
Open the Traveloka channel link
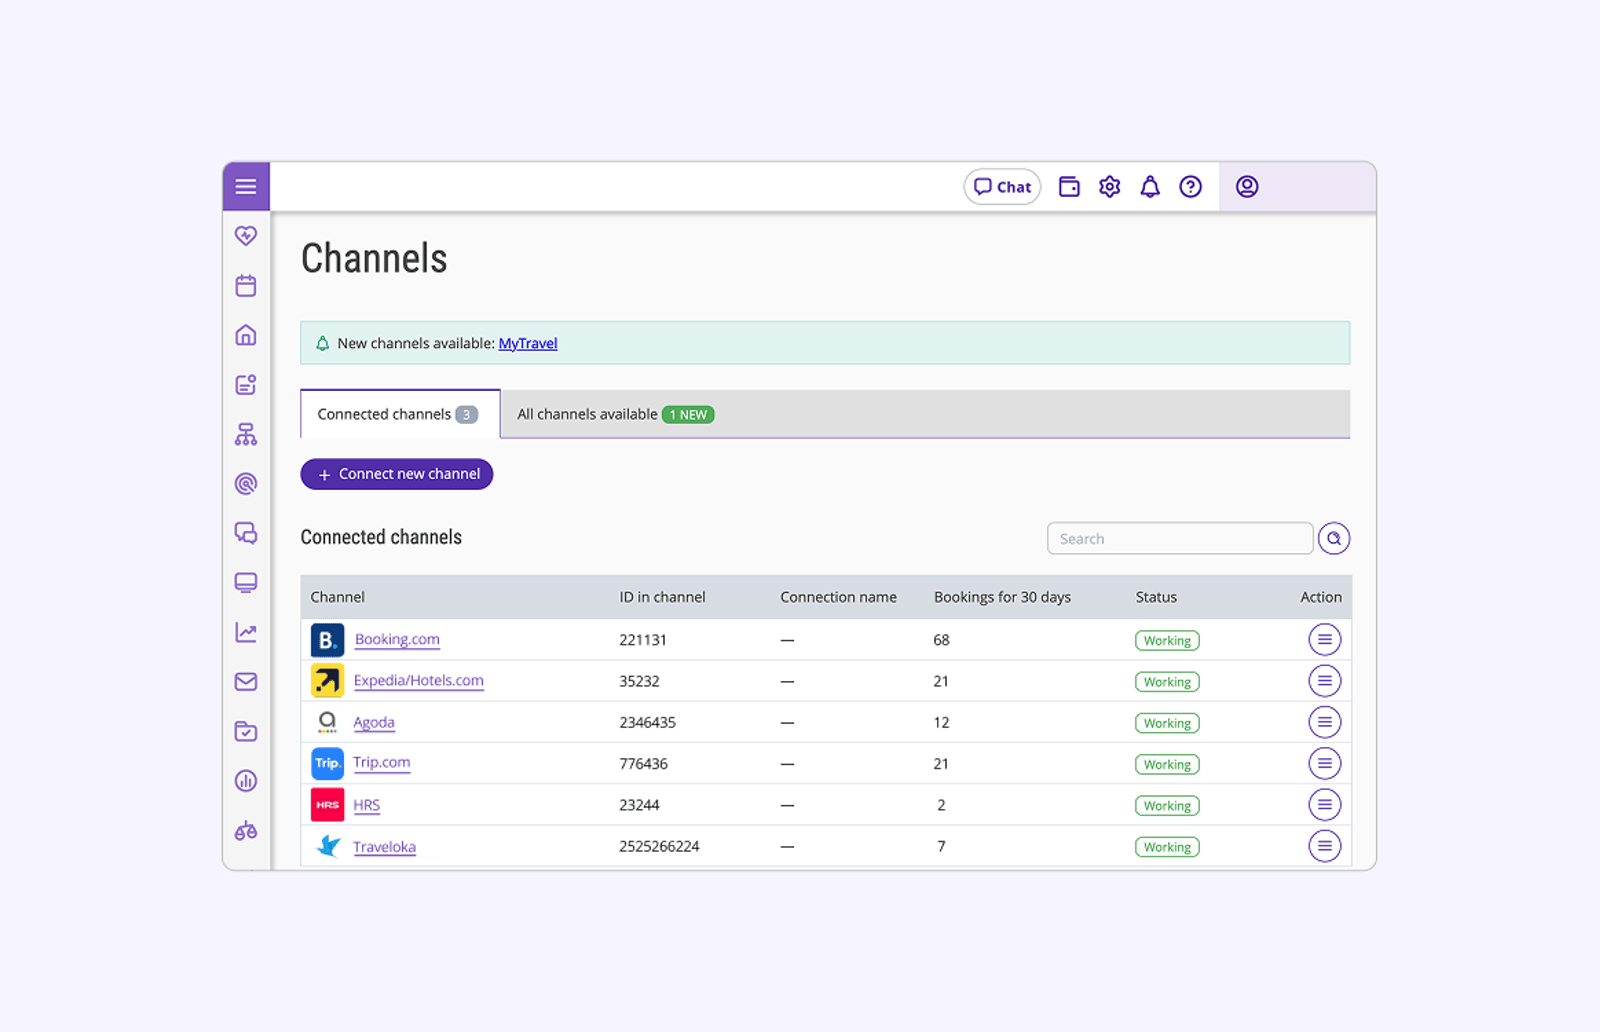pos(384,847)
